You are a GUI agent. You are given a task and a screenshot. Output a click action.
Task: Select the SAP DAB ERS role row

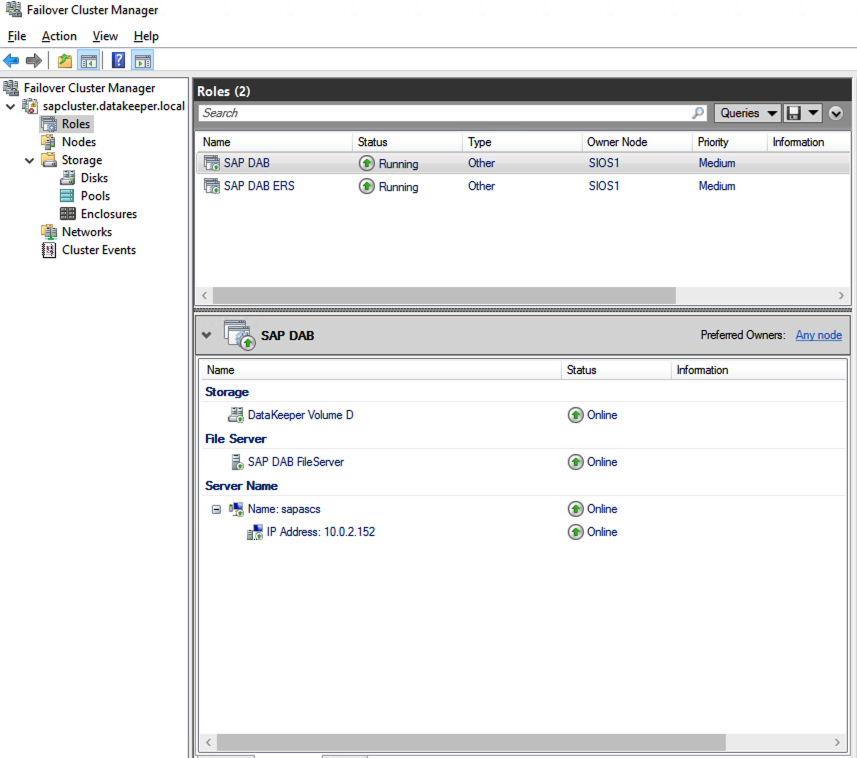(259, 186)
